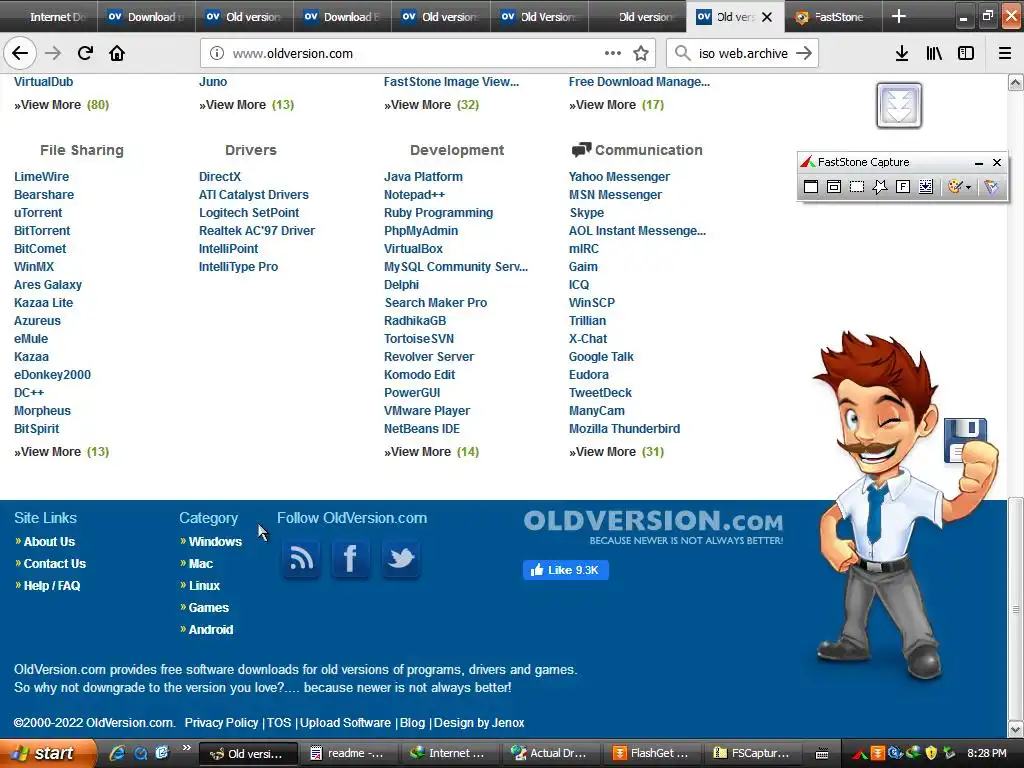
Task: Open About Us in Site Links
Action: tap(49, 541)
